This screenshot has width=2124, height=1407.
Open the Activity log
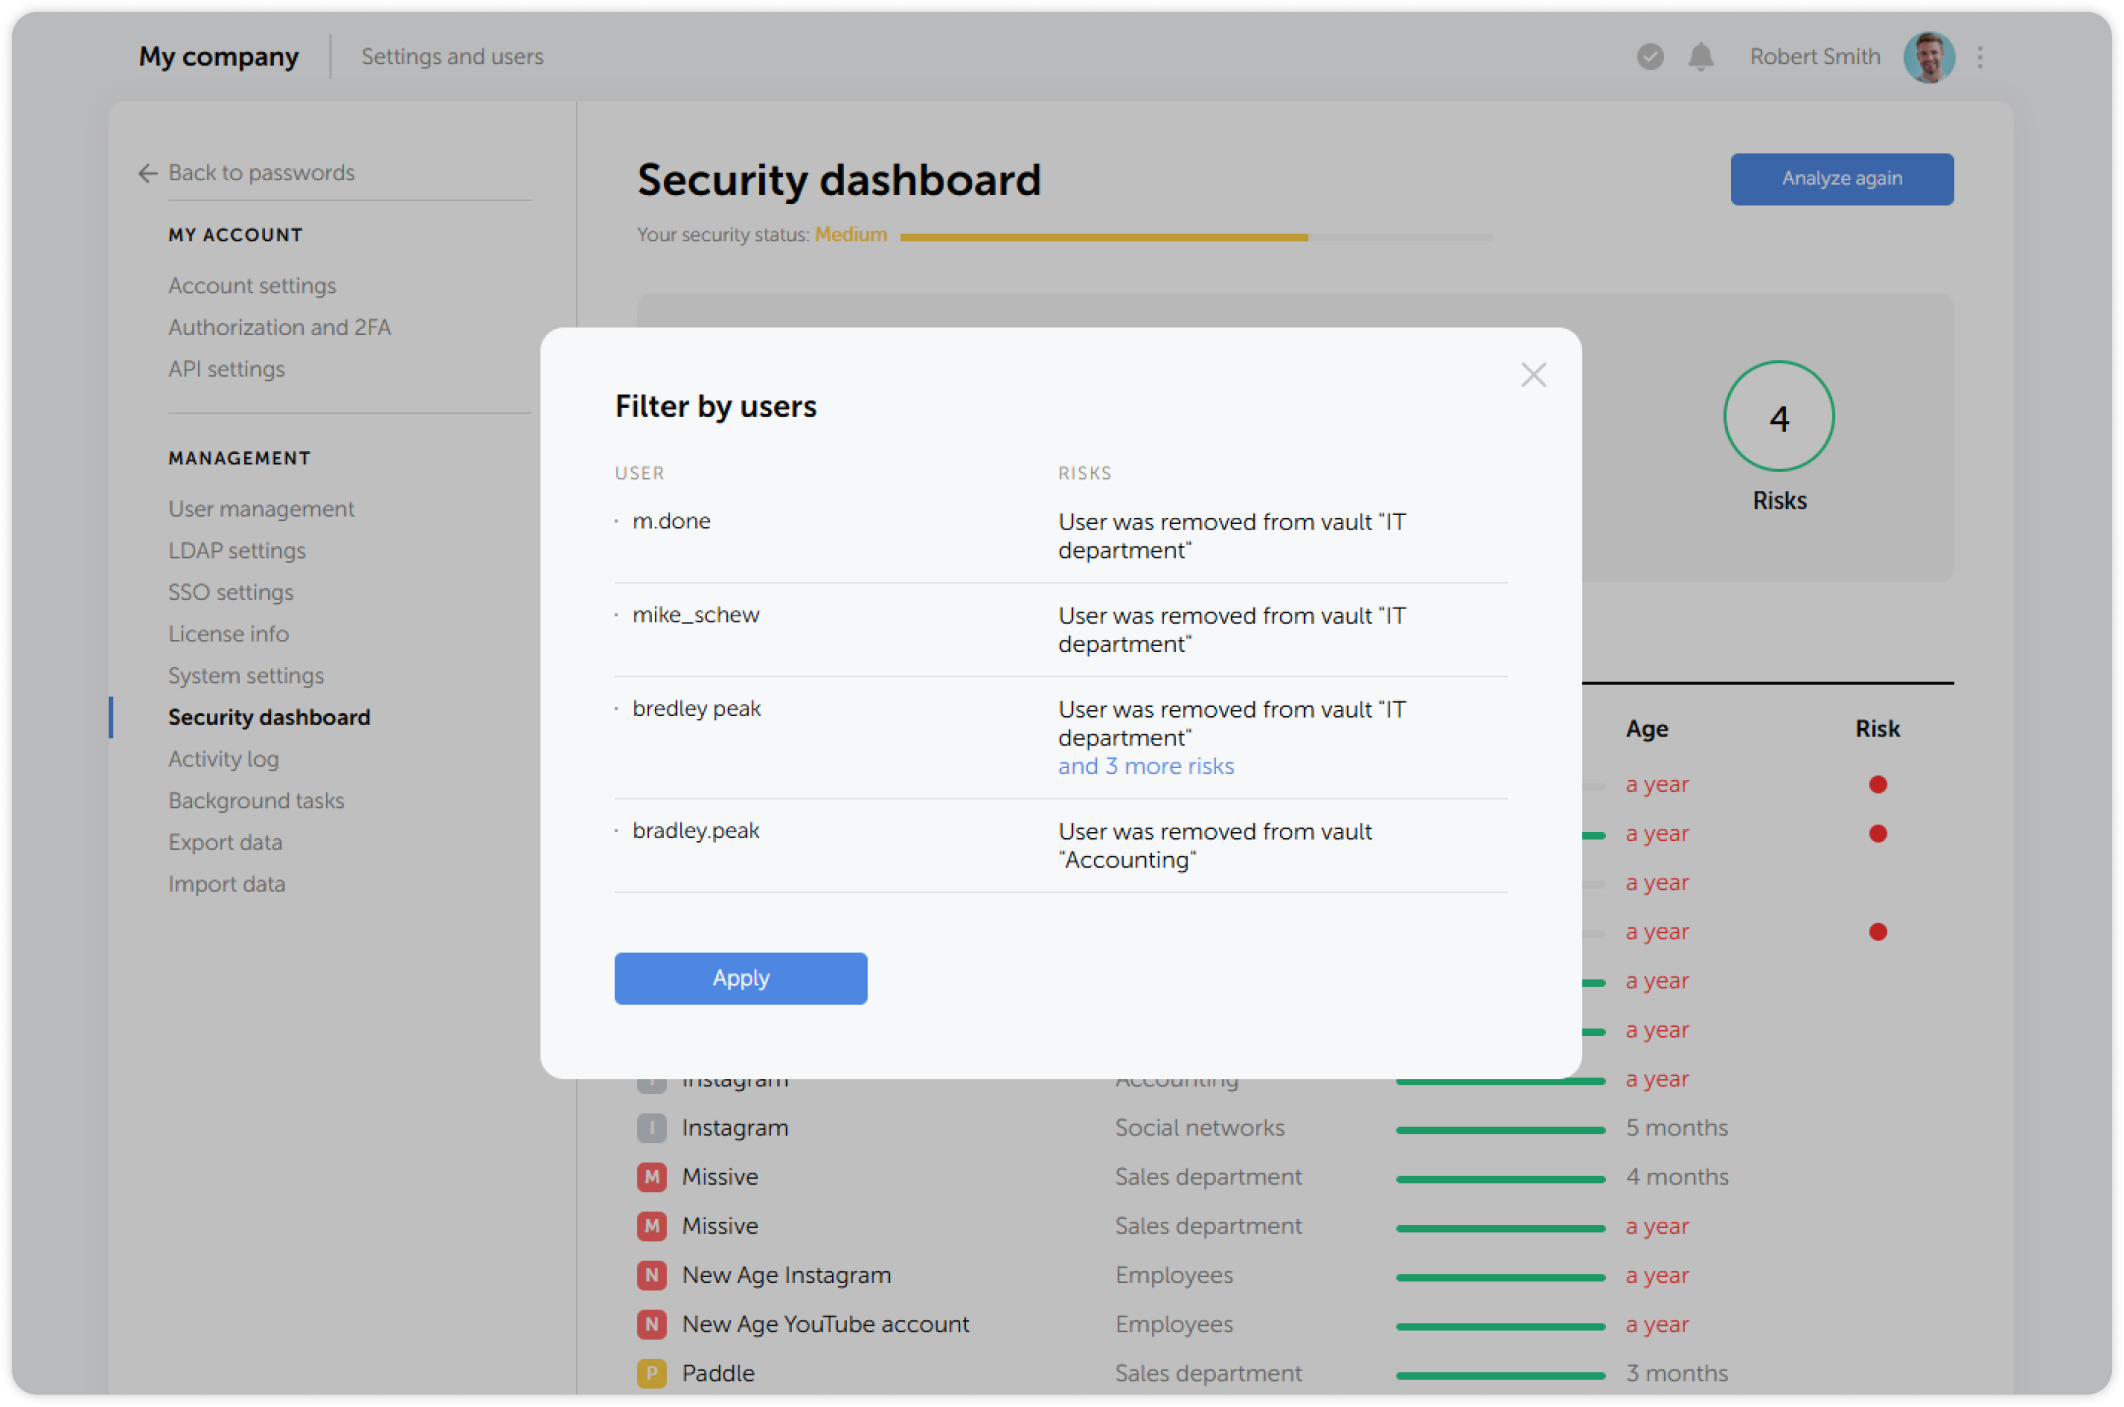pos(223,759)
